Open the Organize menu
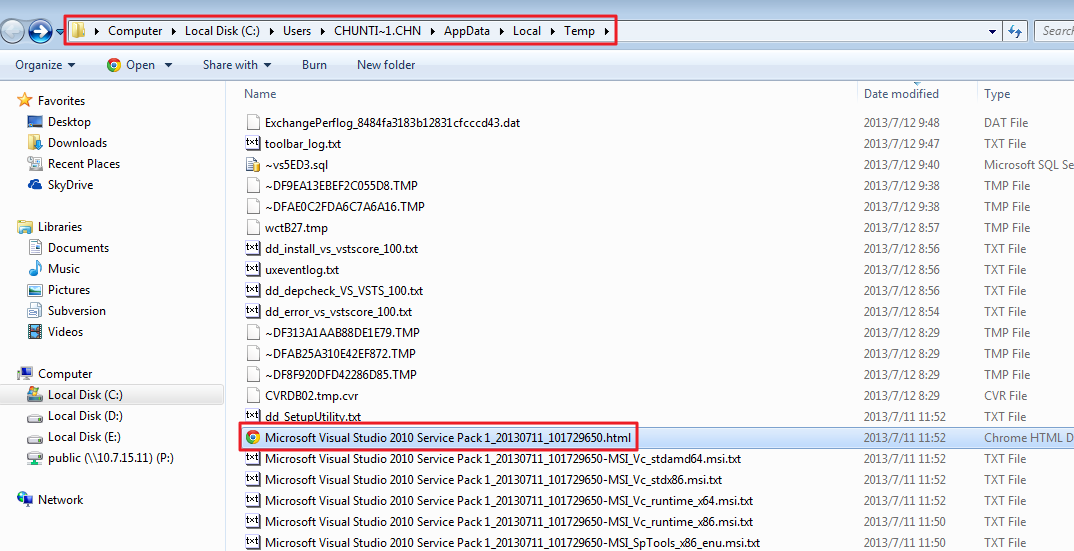Viewport: 1074px width, 551px height. click(45, 65)
